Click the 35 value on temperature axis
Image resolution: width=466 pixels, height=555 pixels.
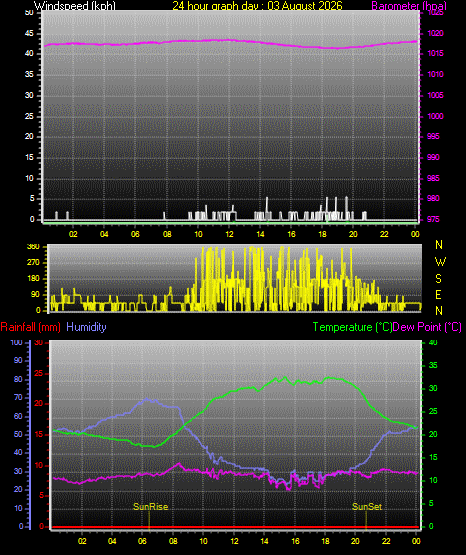(x=433, y=365)
